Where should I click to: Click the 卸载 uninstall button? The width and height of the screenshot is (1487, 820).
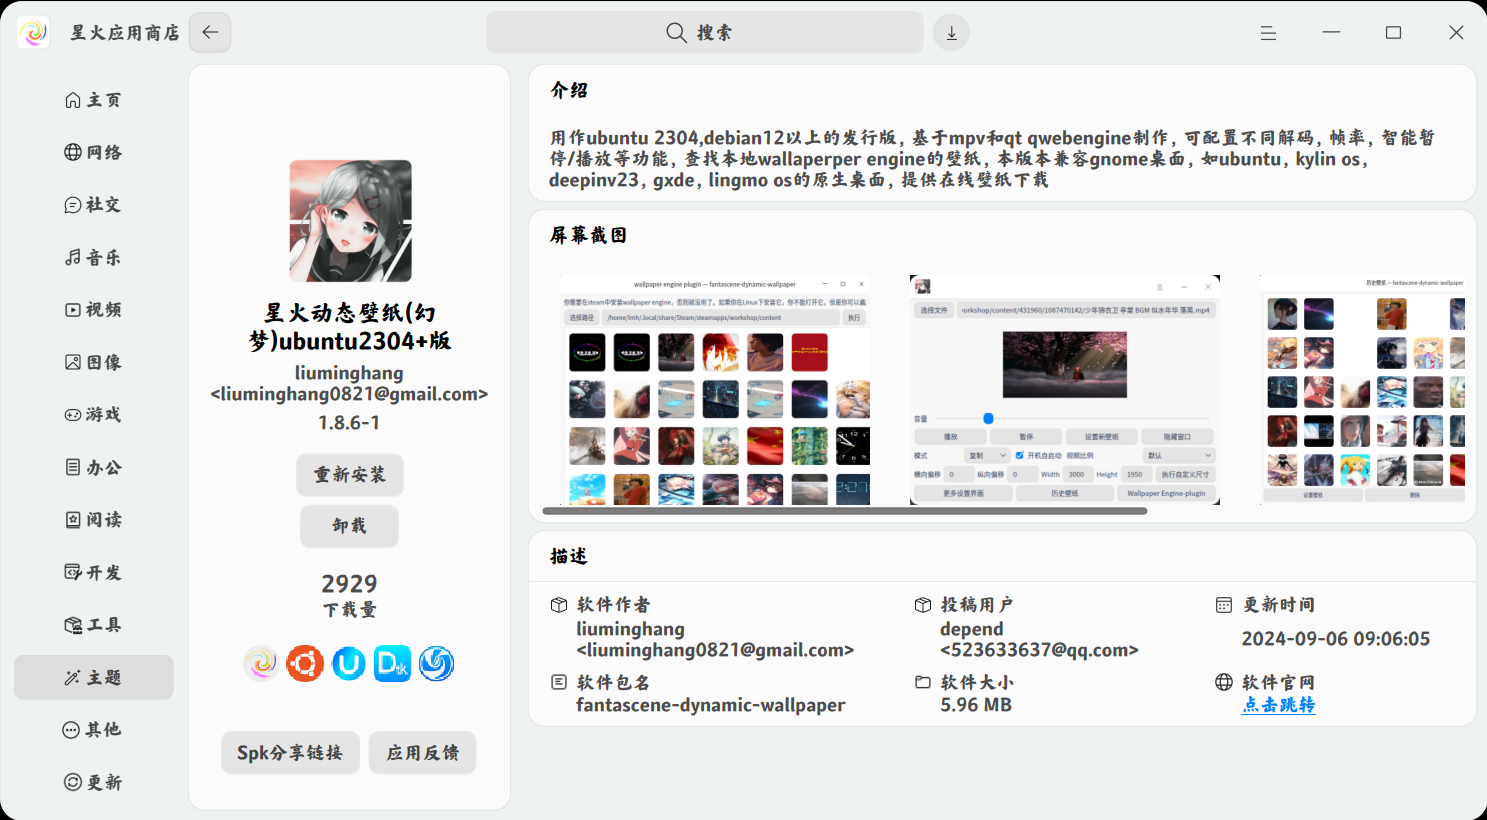pos(349,526)
